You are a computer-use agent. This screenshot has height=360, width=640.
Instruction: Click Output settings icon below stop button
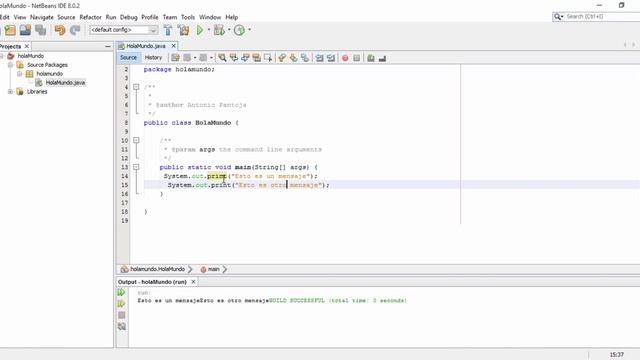[x=122, y=327]
